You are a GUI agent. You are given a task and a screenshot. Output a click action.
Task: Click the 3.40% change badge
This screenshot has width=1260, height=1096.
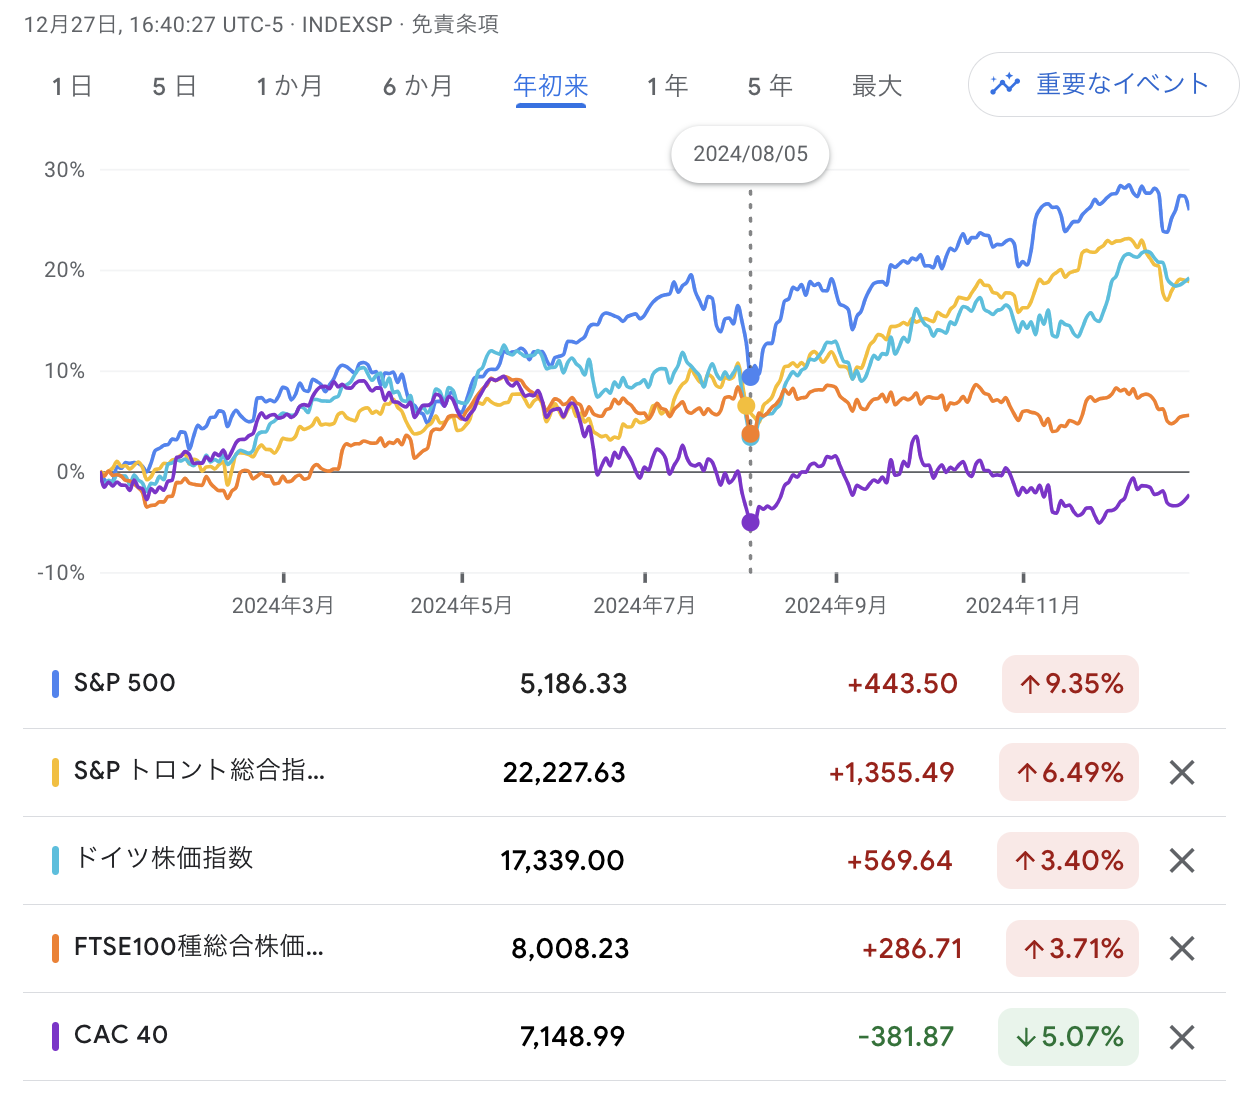coord(1068,860)
